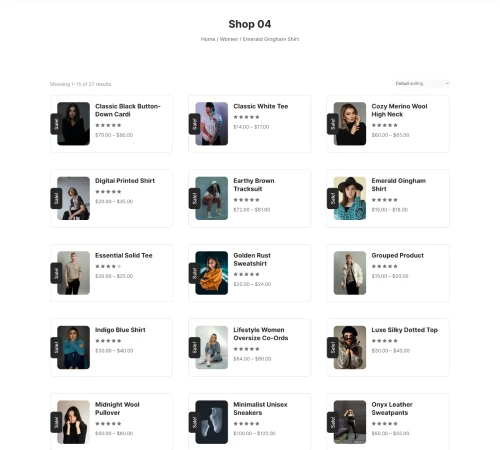Open Luxe Silky Dotted Top title
The width and height of the screenshot is (500, 450).
[405, 330]
